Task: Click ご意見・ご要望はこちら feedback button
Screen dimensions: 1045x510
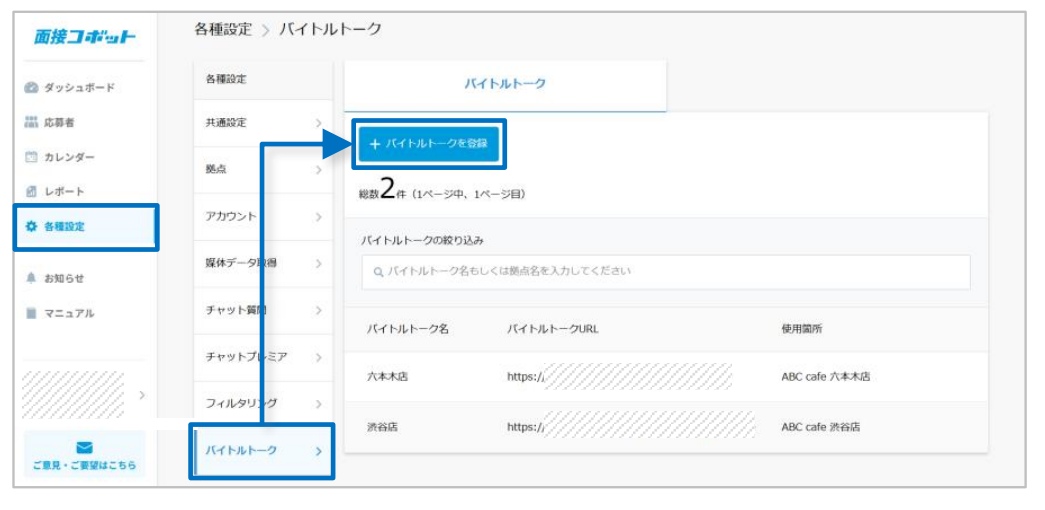Action: tap(85, 454)
